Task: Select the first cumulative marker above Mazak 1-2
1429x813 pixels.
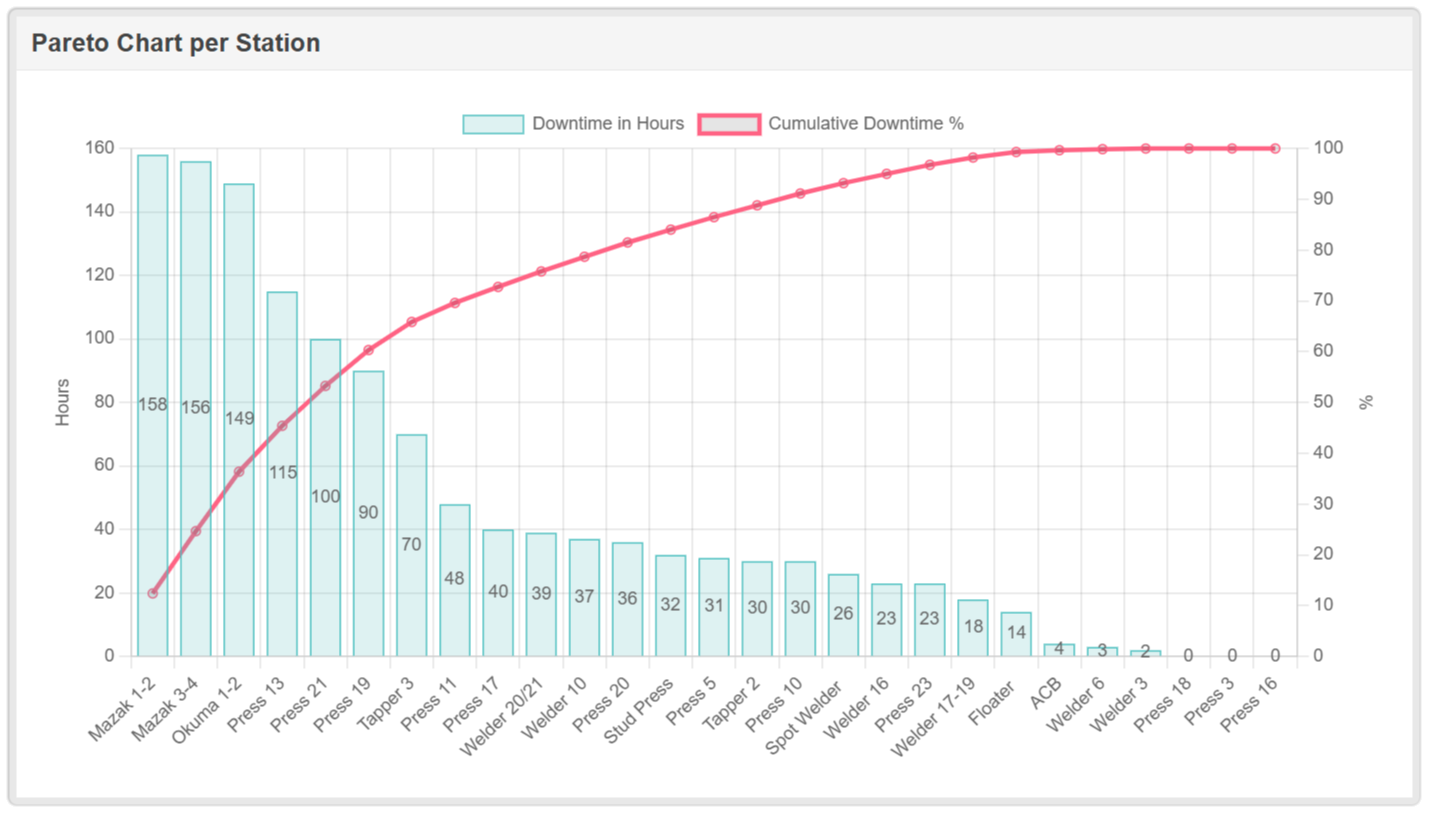Action: 151,592
